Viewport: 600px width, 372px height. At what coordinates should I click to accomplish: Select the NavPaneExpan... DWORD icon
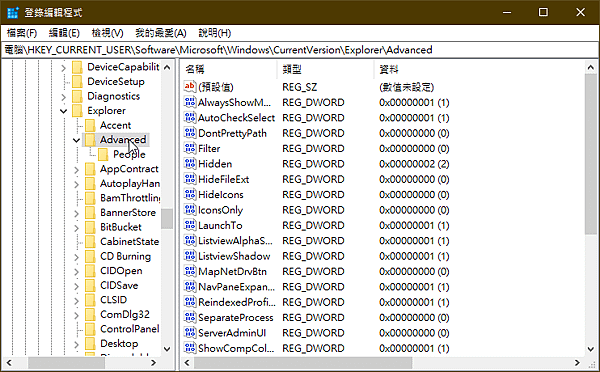click(x=190, y=286)
